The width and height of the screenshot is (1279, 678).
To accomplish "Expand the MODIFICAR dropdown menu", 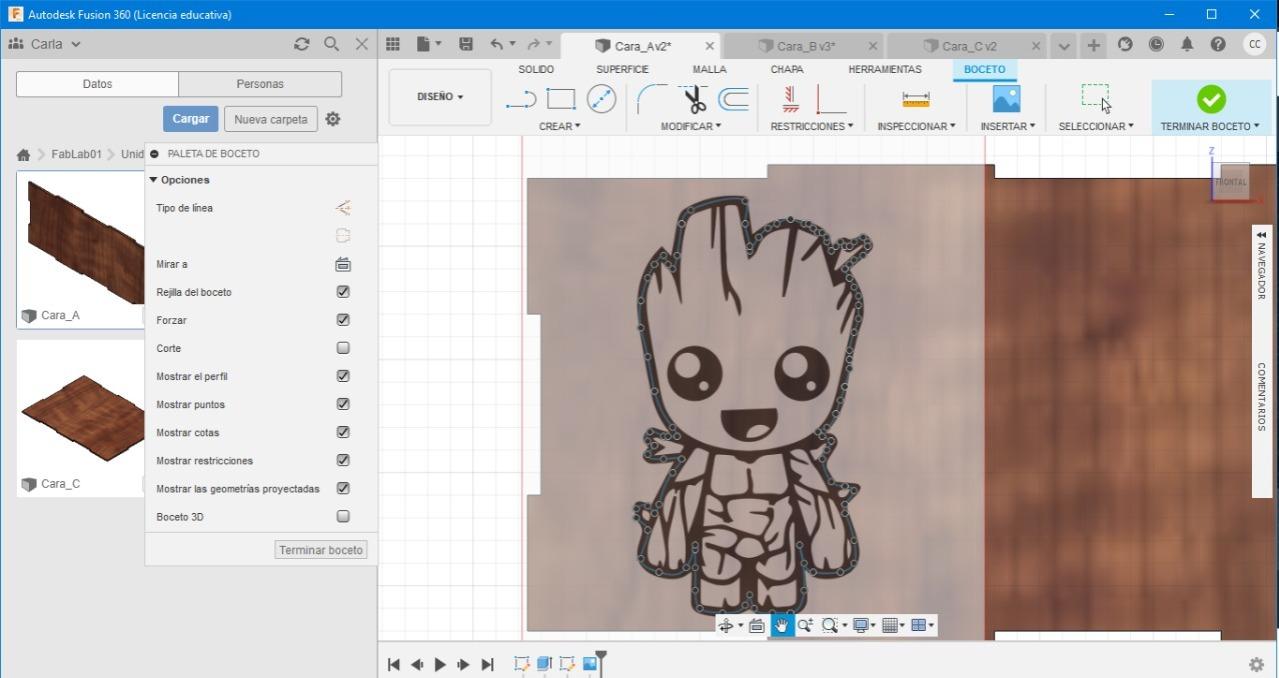I will click(690, 126).
